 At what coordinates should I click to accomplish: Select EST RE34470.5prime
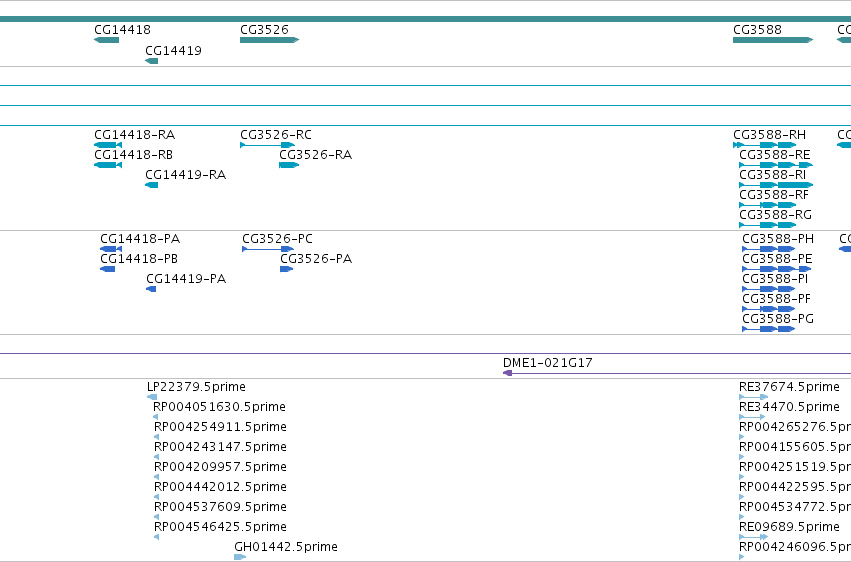click(752, 417)
